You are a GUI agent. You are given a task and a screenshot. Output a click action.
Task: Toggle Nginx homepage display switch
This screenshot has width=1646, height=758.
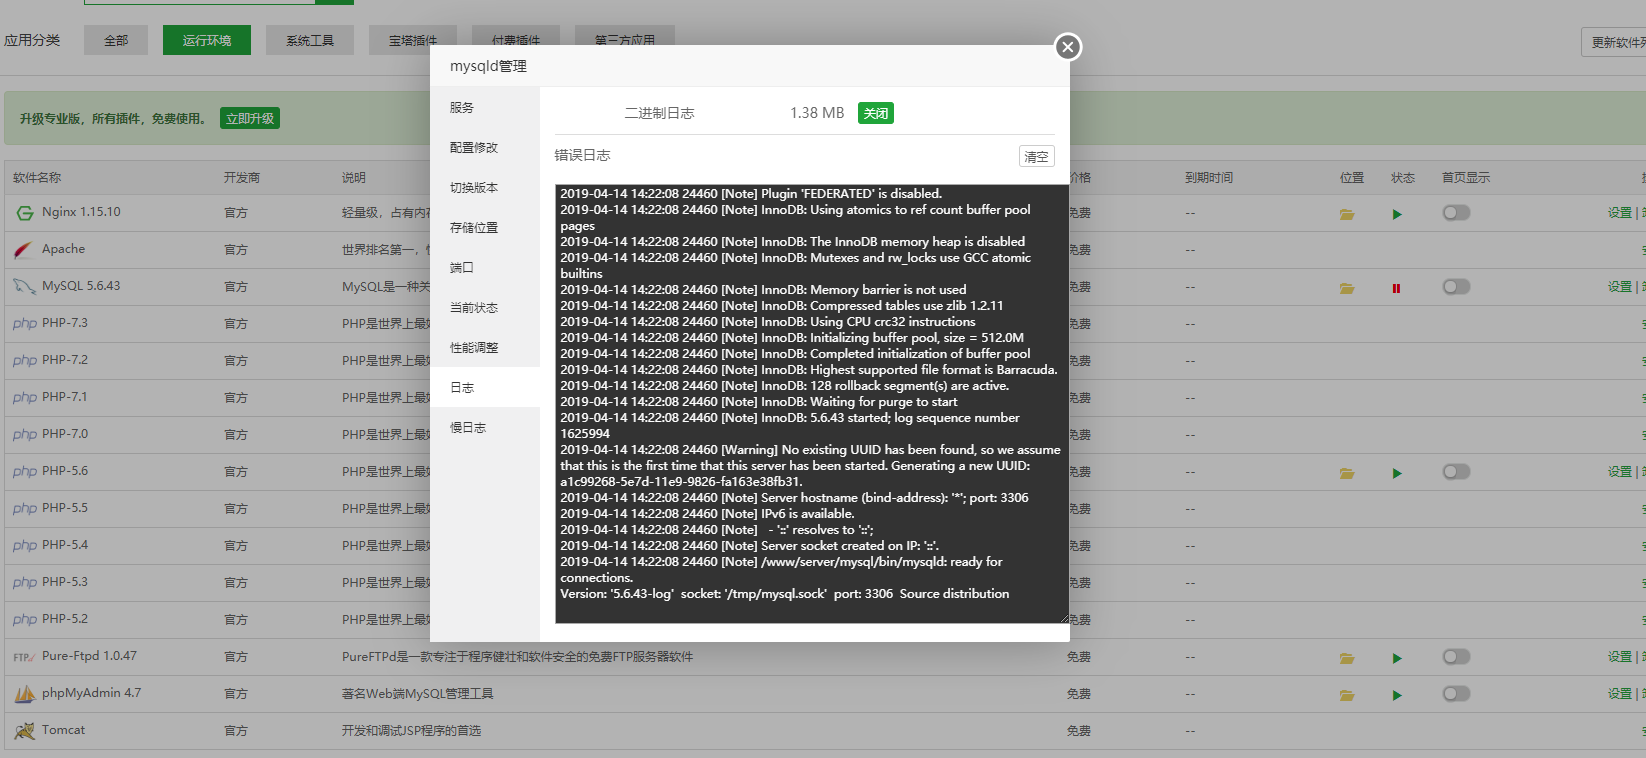[x=1456, y=213]
